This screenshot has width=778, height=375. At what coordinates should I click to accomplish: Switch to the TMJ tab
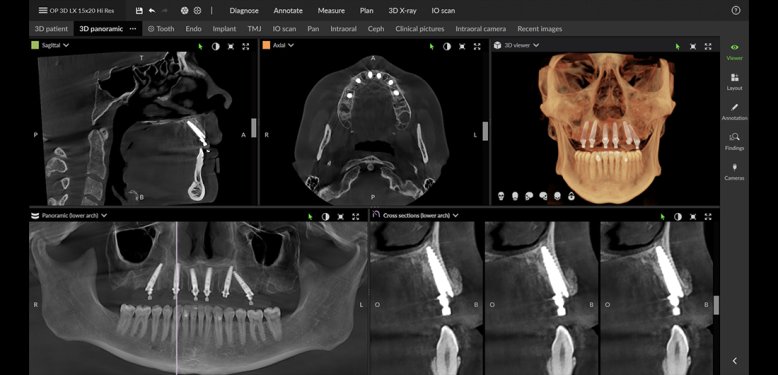pos(255,29)
